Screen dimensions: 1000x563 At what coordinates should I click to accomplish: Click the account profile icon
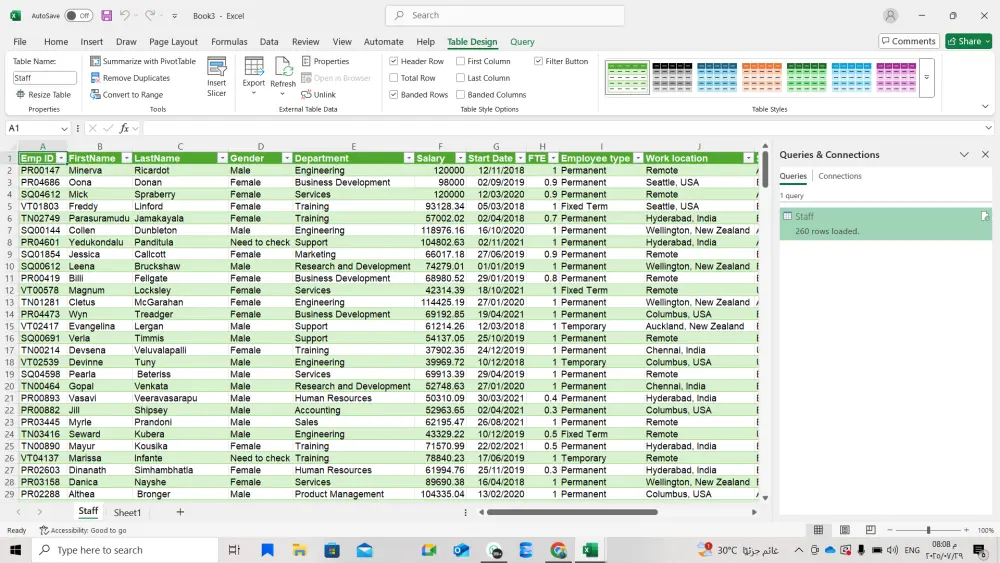point(890,15)
